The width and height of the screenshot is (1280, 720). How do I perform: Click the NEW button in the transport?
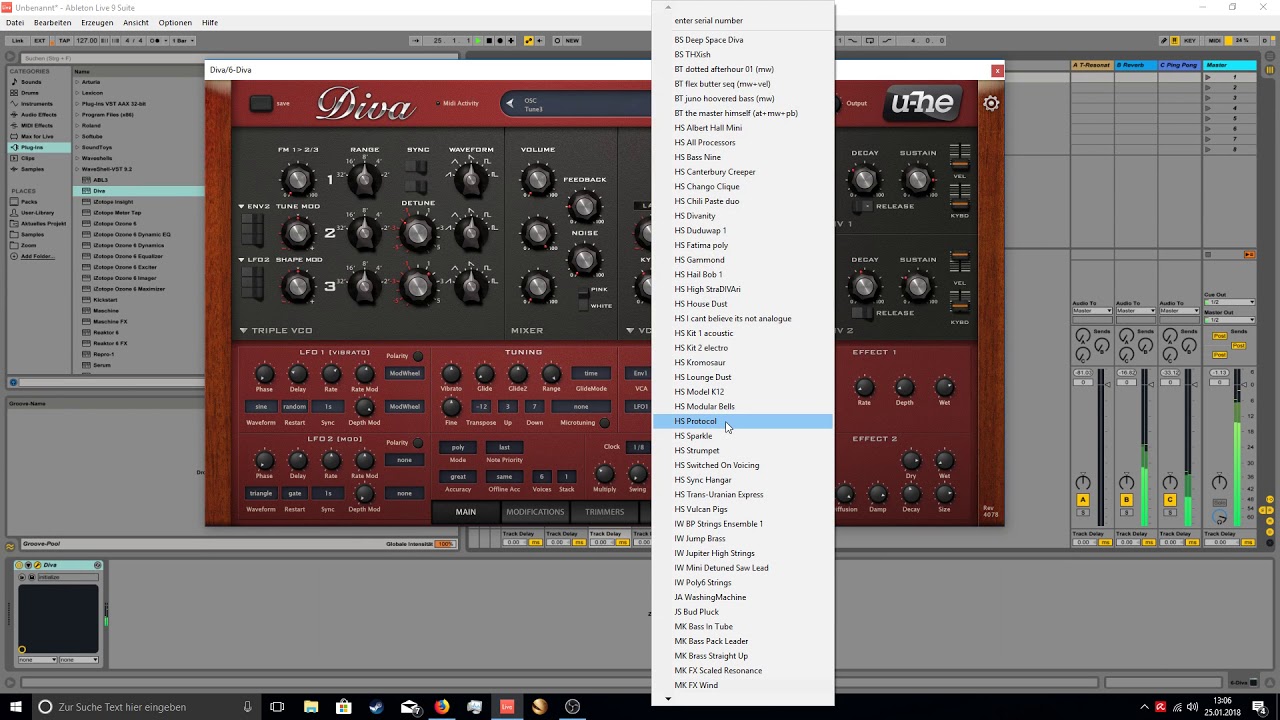[x=572, y=40]
